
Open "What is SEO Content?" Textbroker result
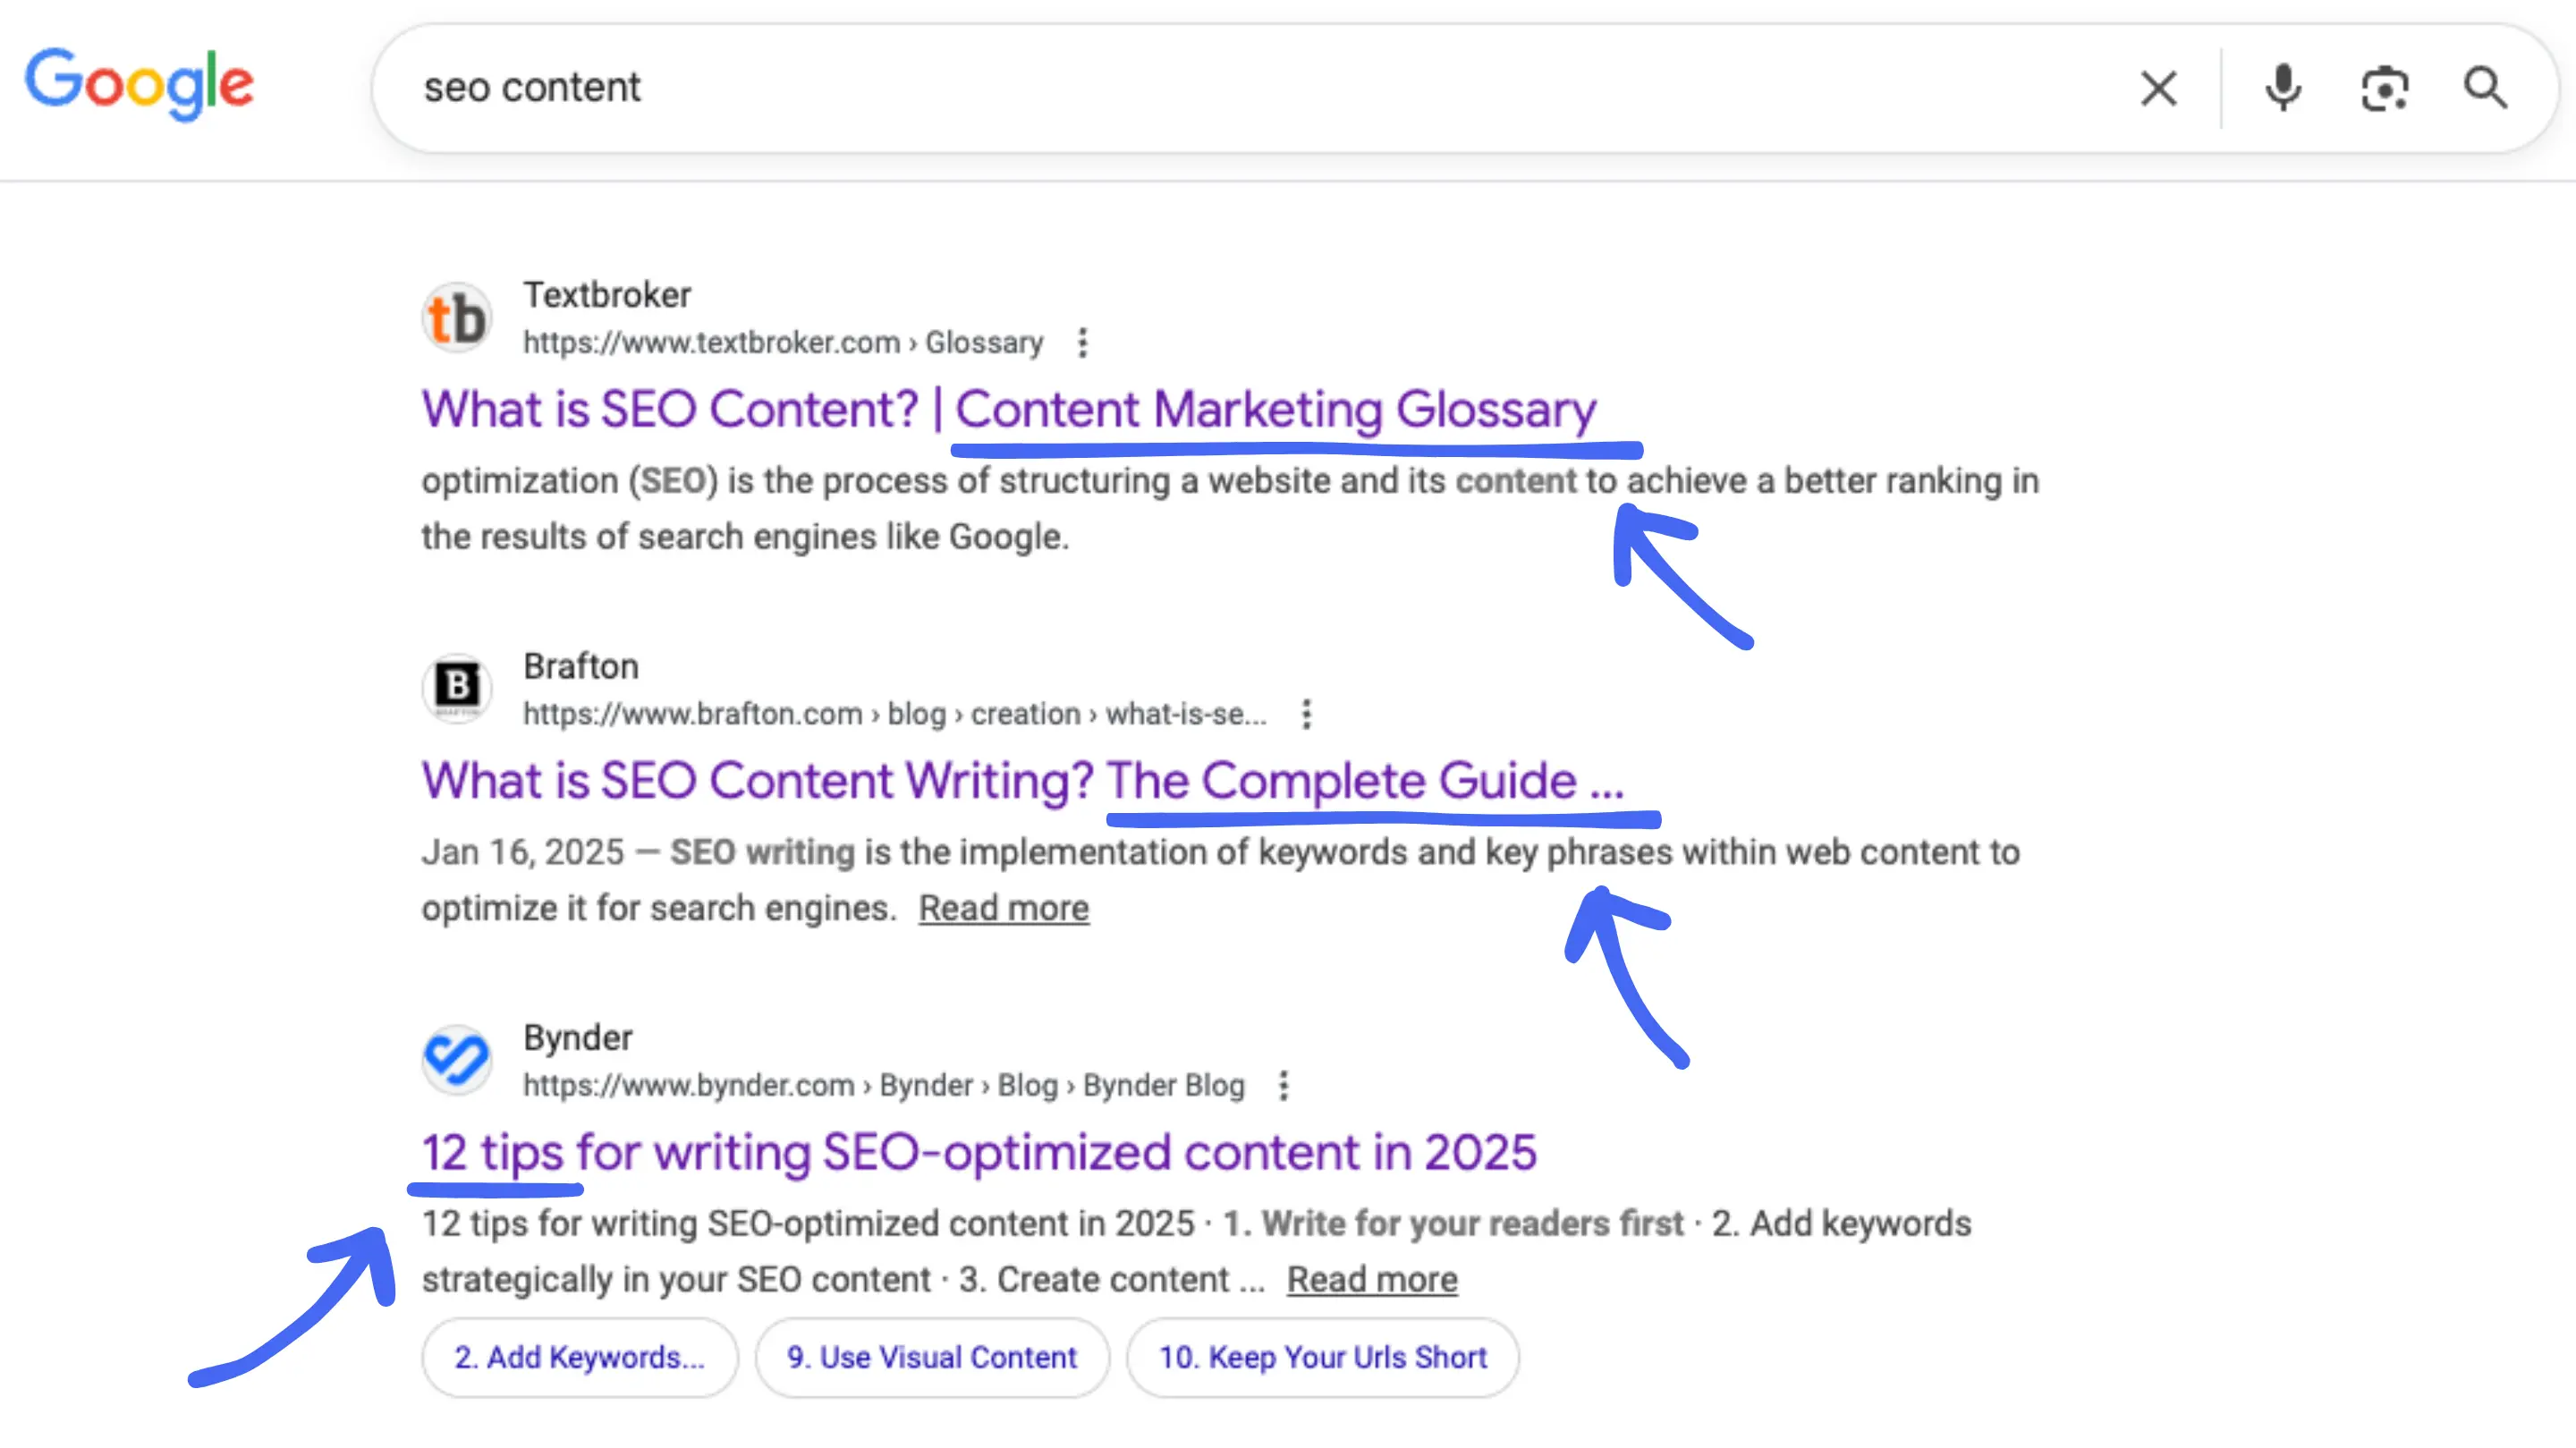(x=1008, y=409)
